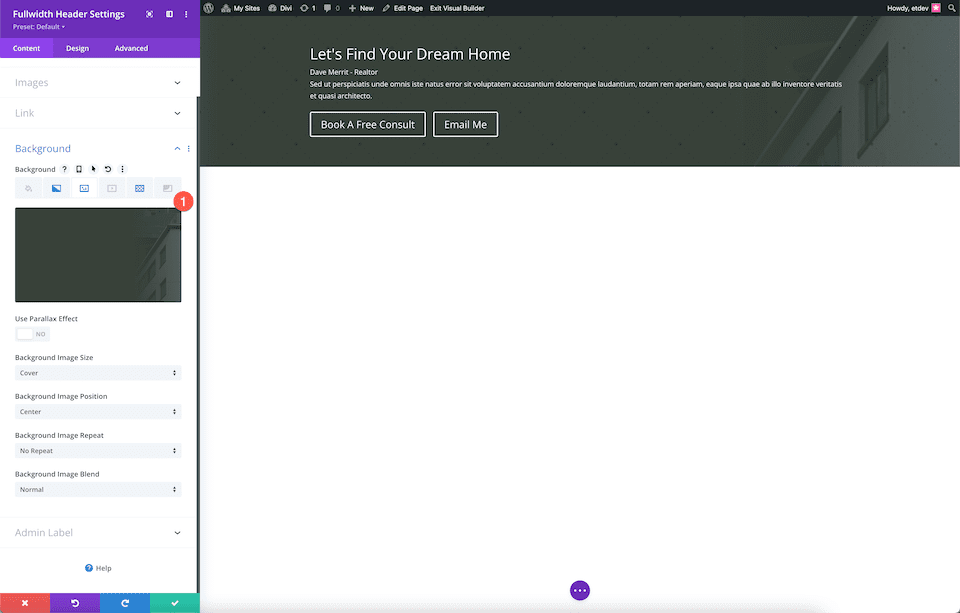
Task: Click the updates counter icon in the admin bar
Action: (307, 8)
